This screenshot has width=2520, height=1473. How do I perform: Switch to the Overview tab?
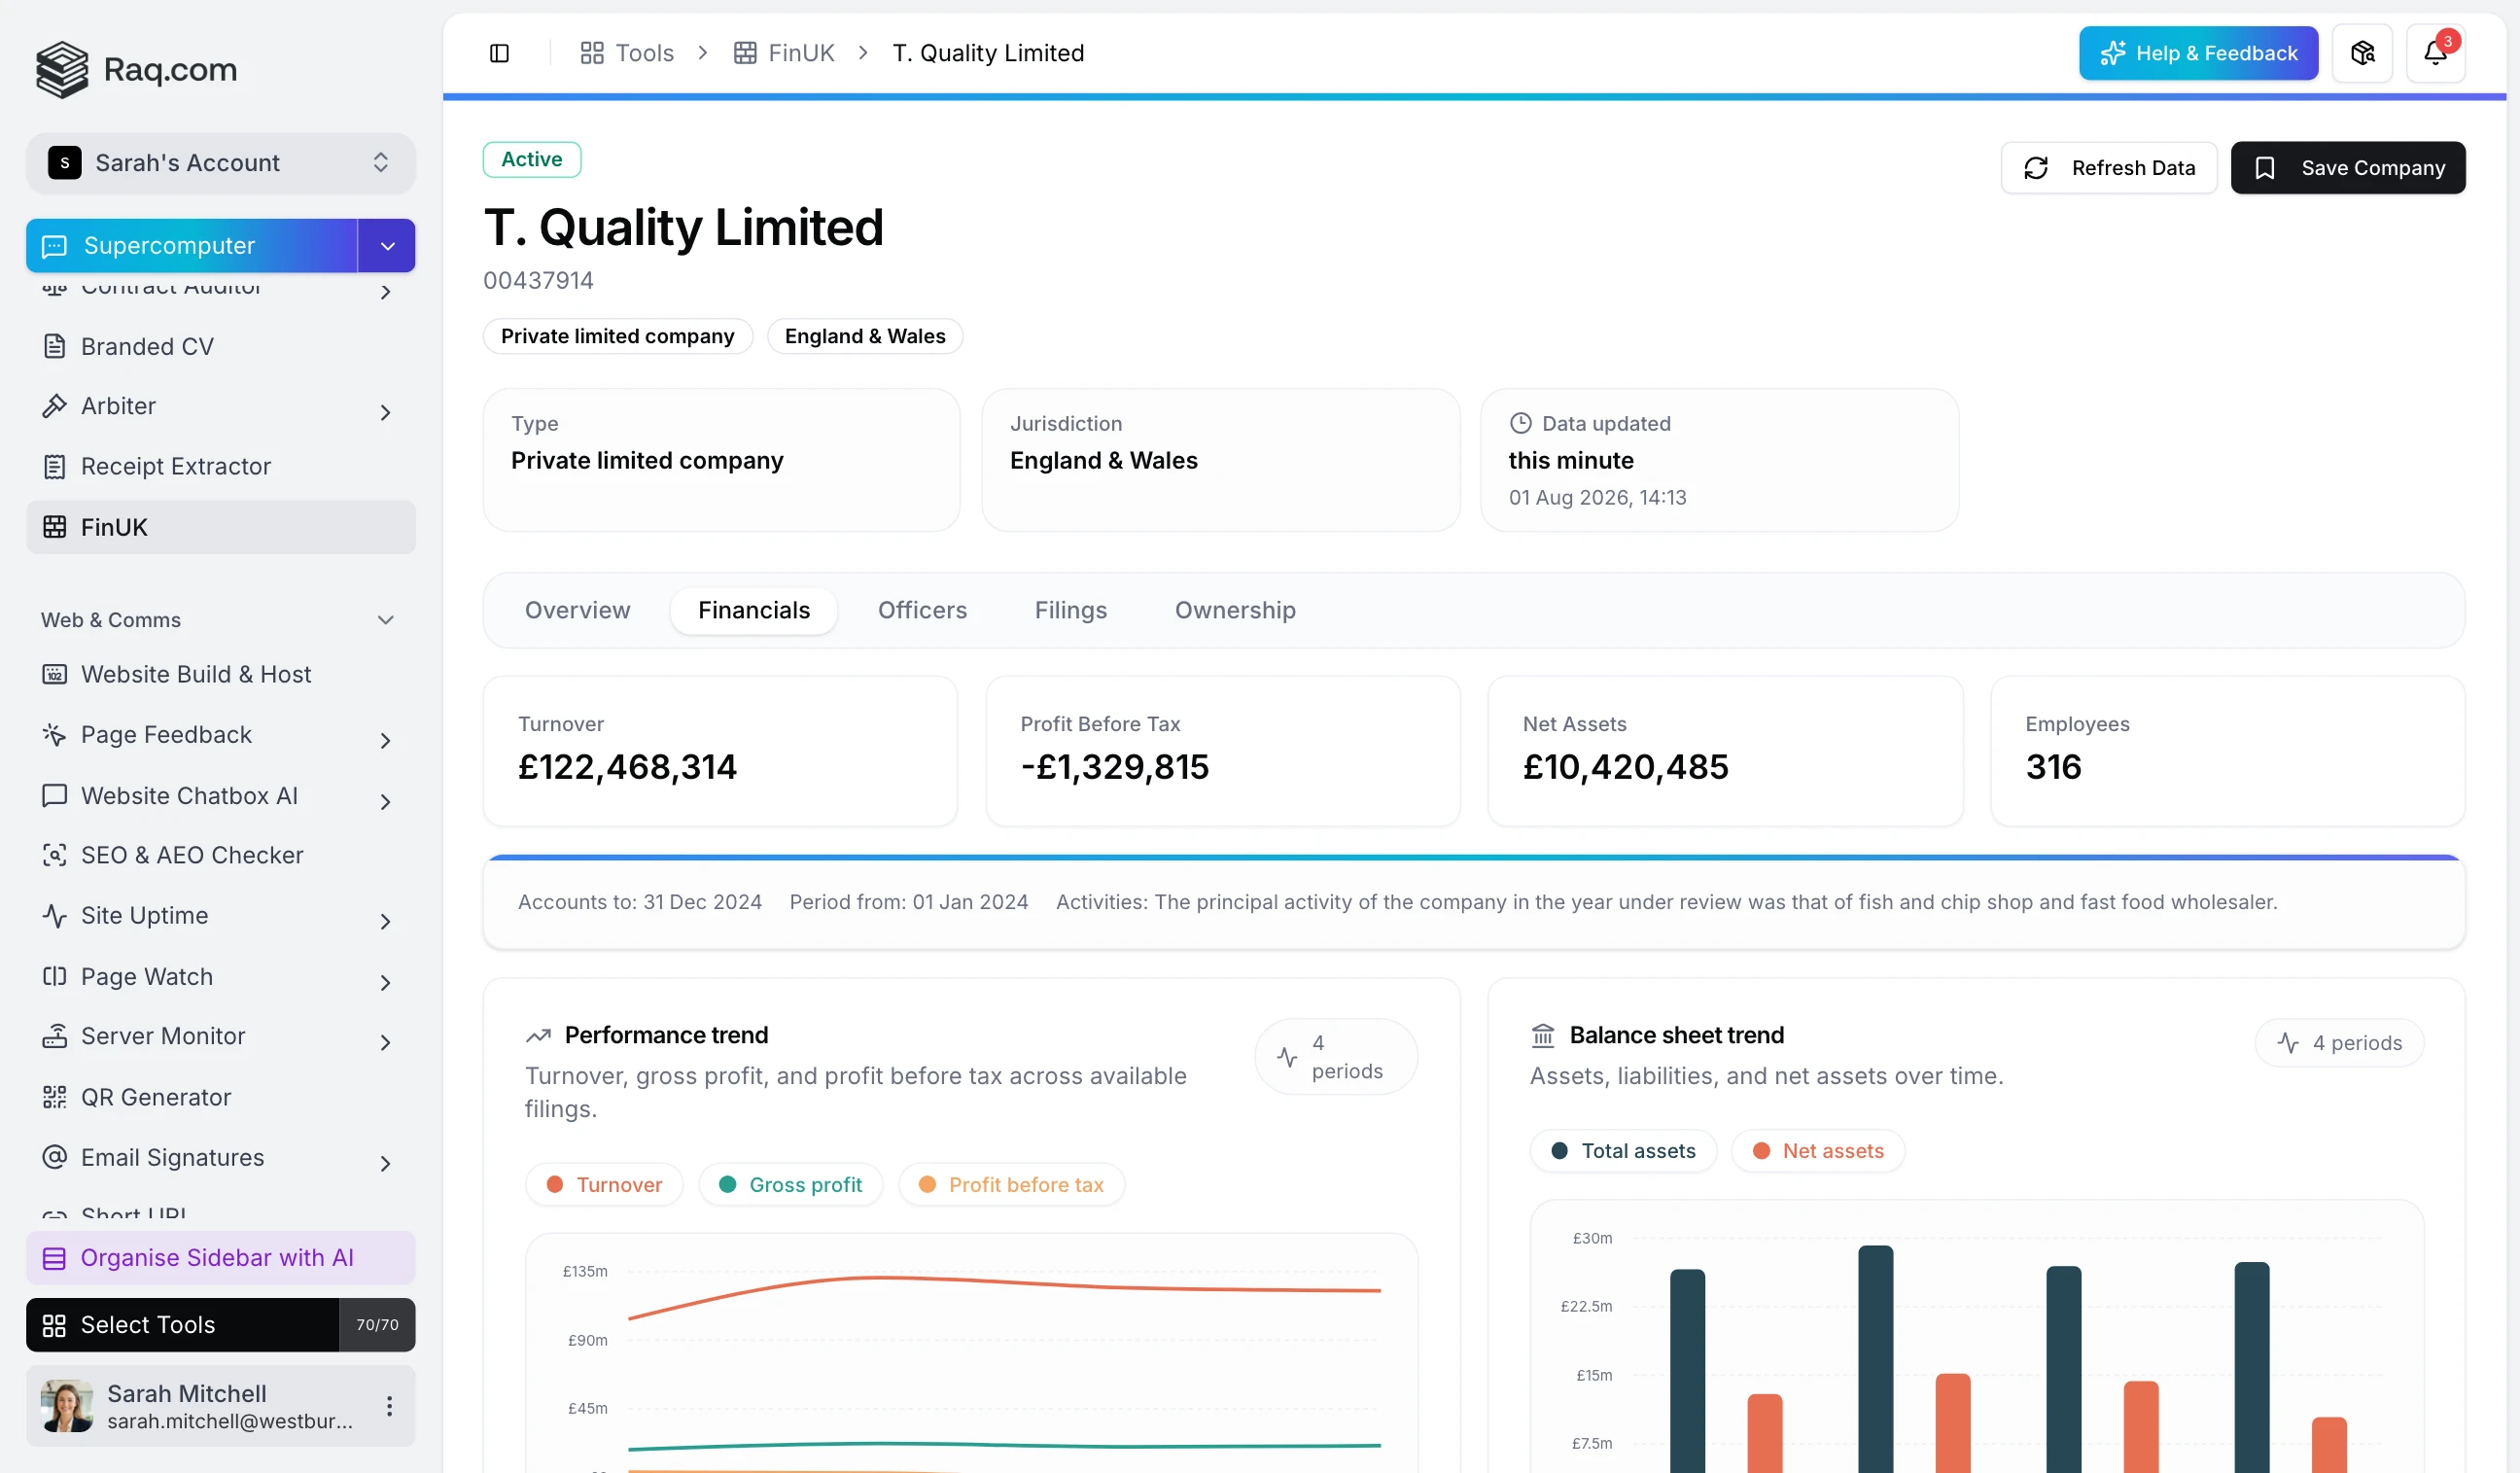click(577, 610)
